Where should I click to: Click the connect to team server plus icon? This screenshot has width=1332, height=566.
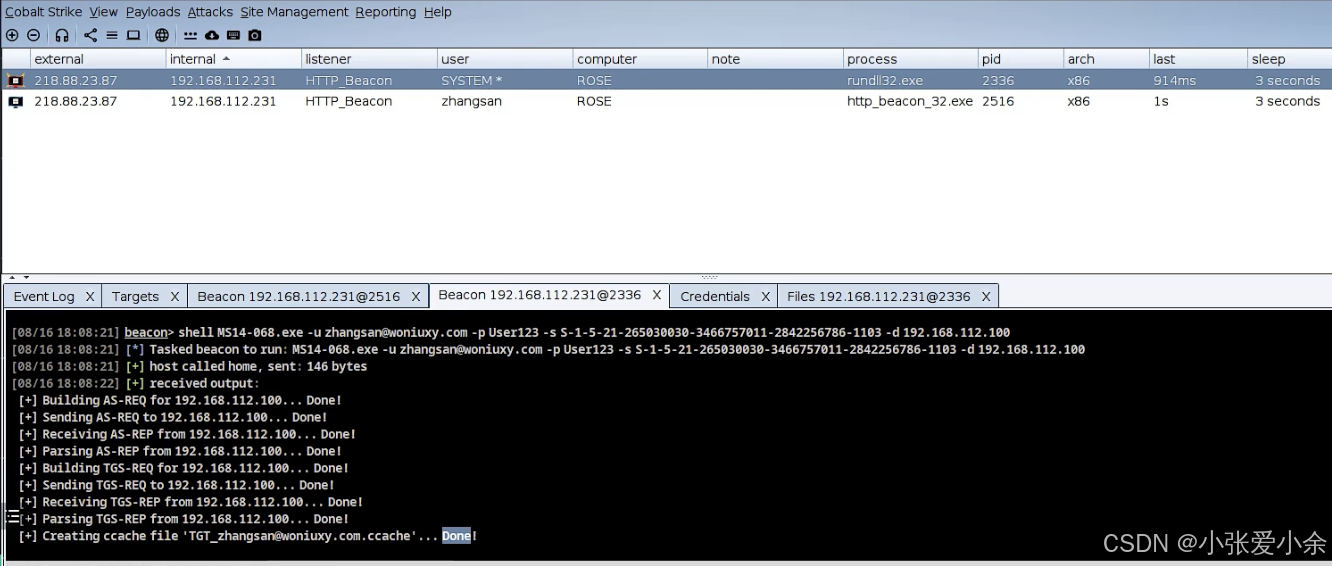click(x=12, y=35)
